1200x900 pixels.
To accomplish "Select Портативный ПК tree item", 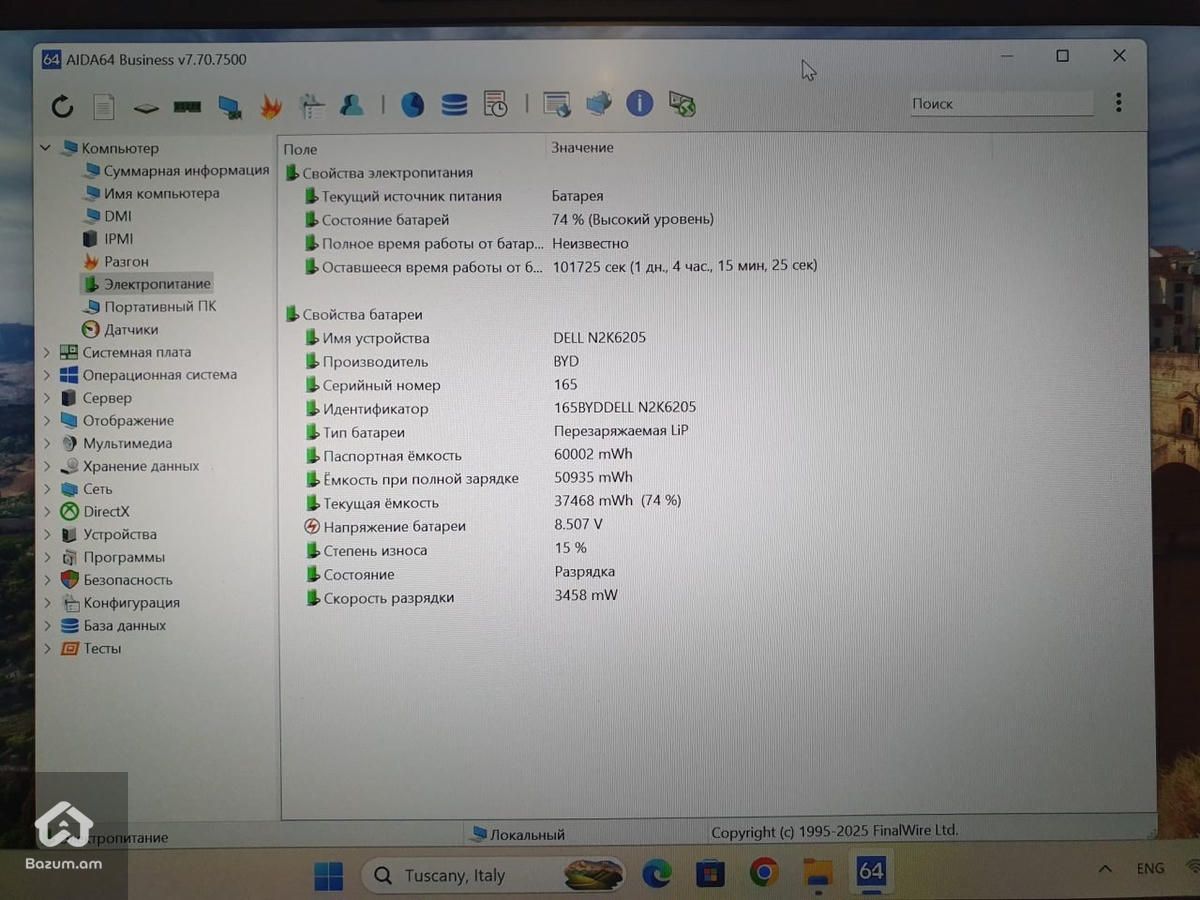I will point(149,307).
